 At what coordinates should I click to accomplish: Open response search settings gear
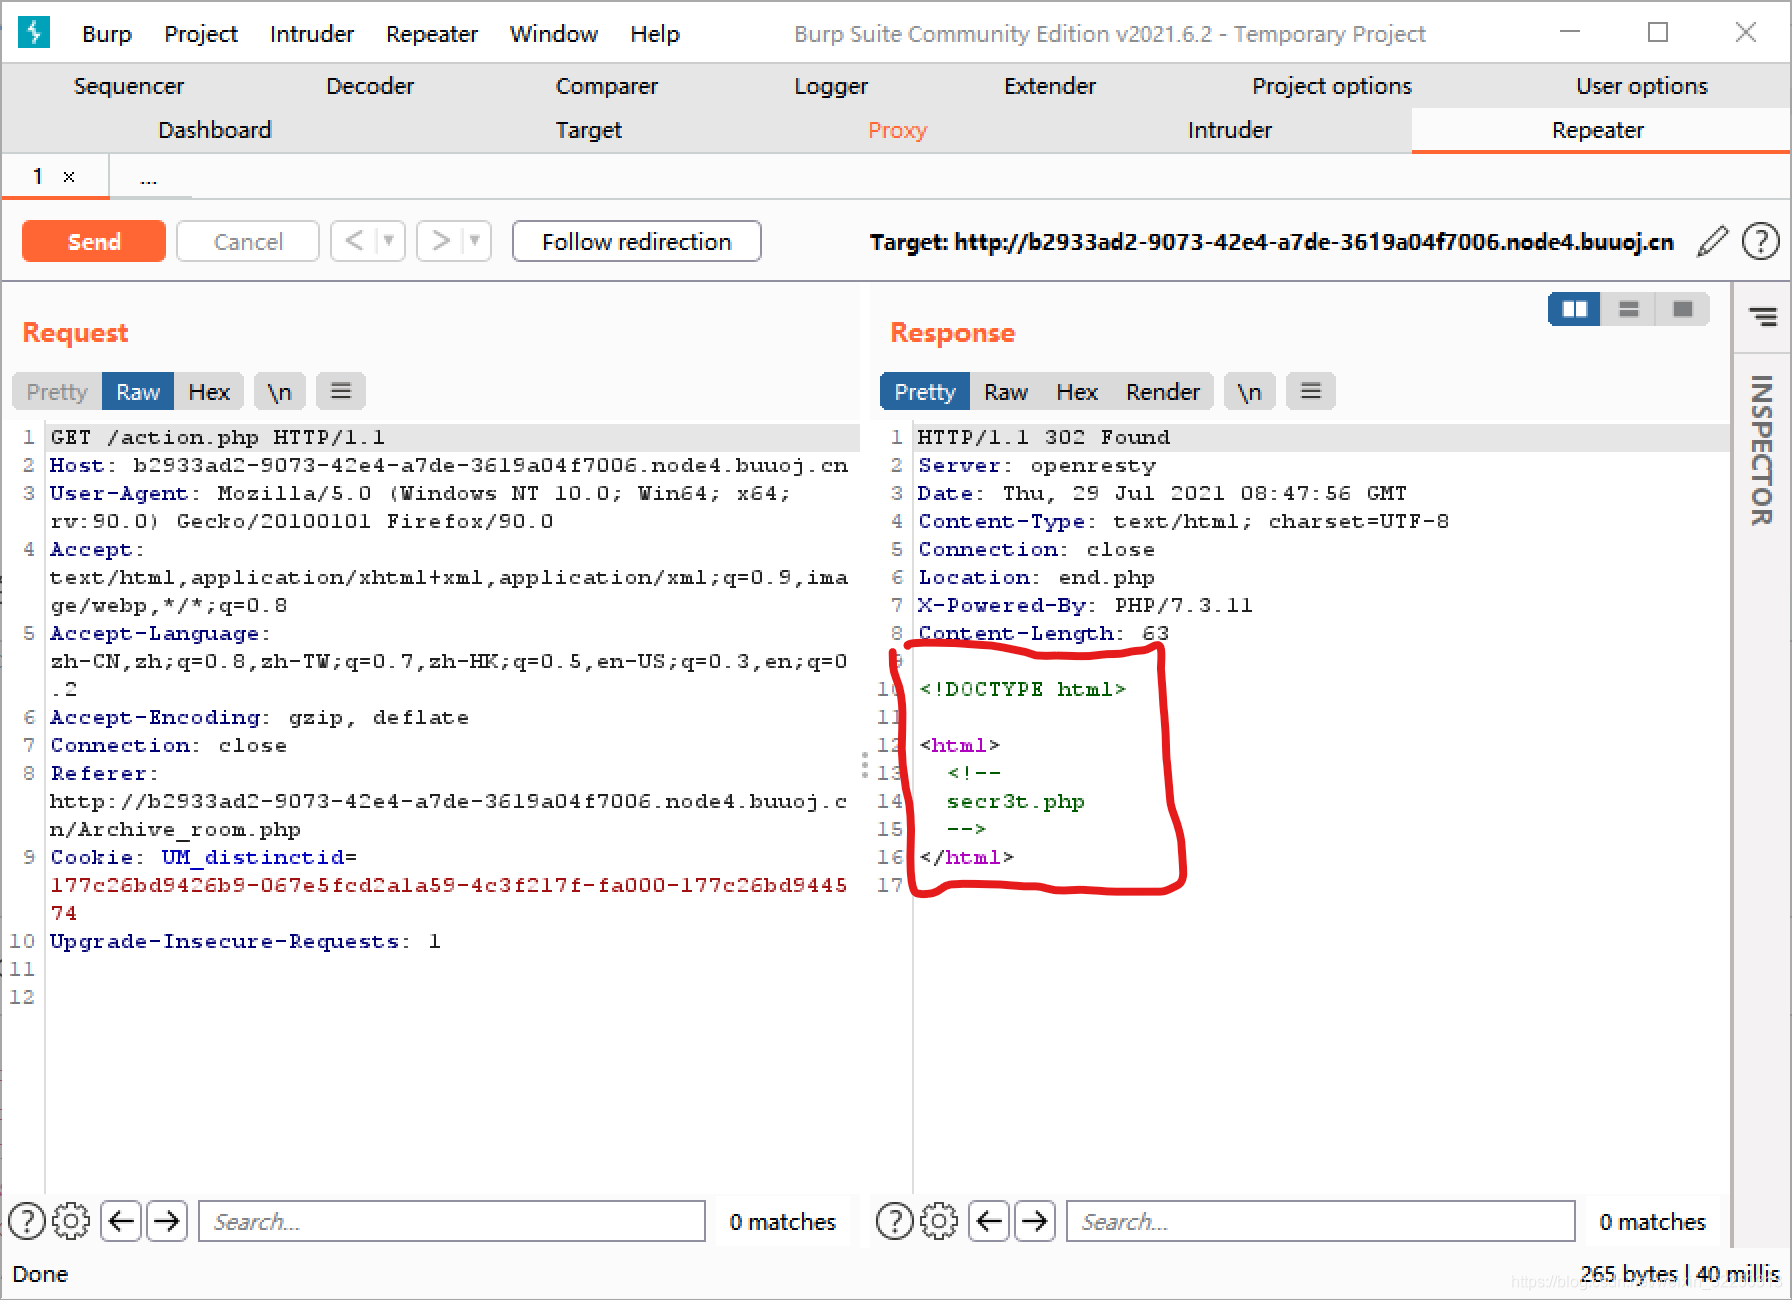tap(939, 1221)
